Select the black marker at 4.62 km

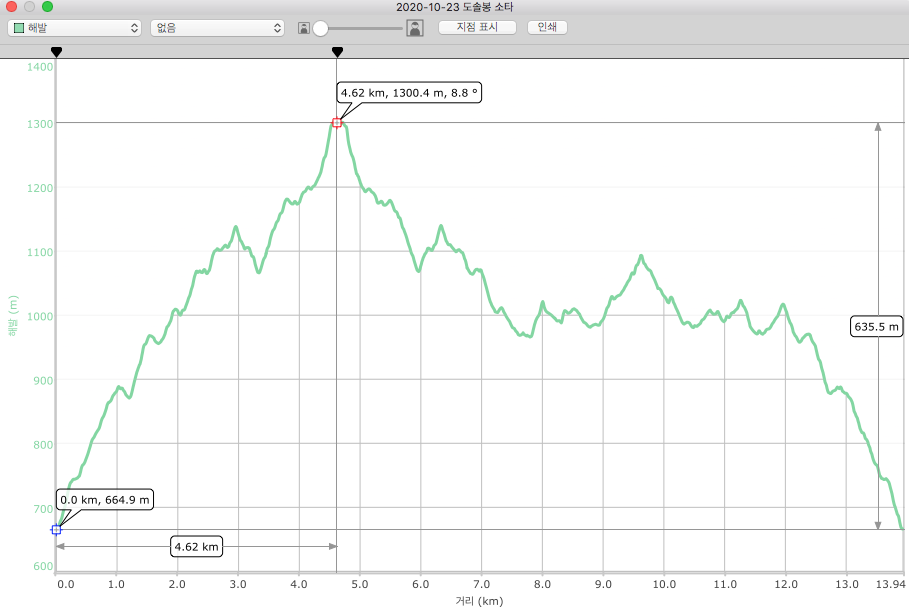point(337,51)
